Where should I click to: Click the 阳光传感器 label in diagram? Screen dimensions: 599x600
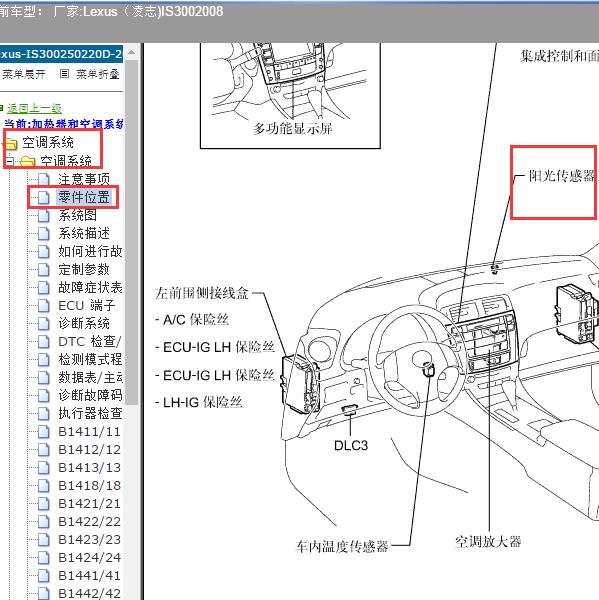pos(562,175)
